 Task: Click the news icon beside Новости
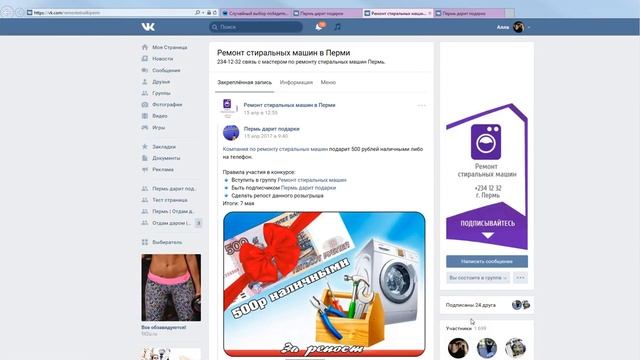pos(144,59)
